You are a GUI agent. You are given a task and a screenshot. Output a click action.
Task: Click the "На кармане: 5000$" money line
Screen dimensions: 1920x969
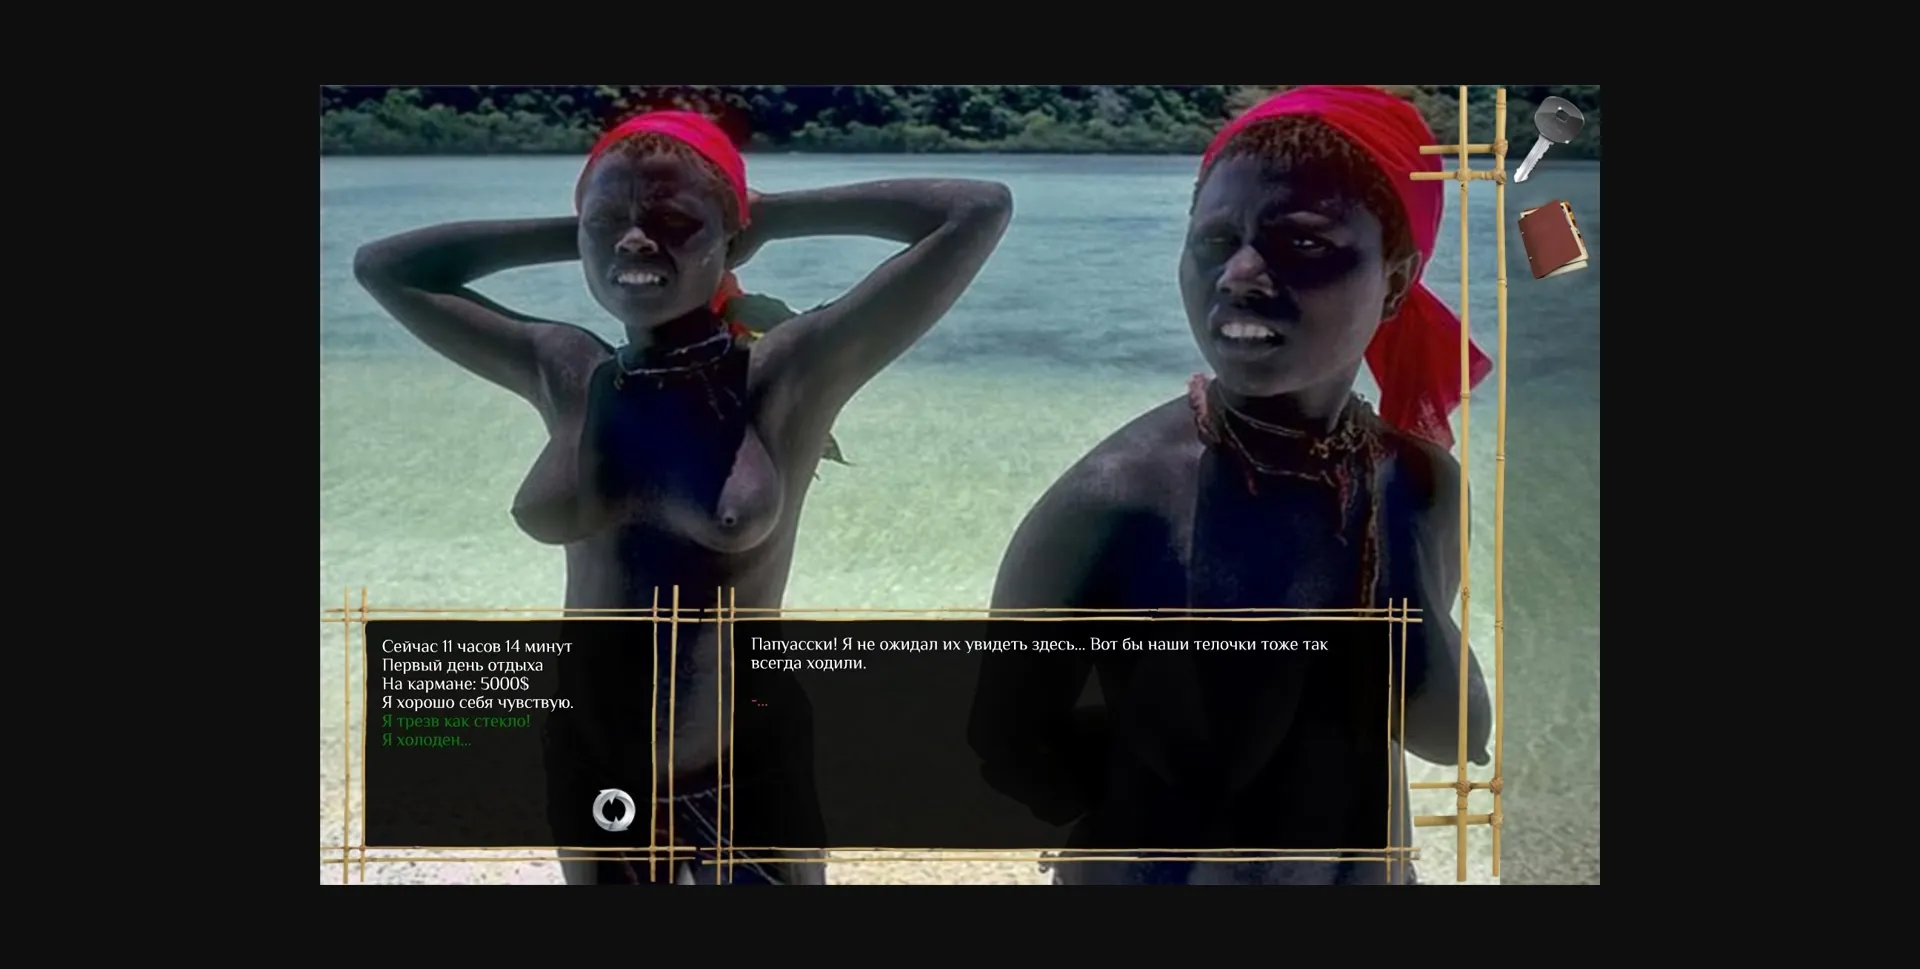click(x=455, y=684)
